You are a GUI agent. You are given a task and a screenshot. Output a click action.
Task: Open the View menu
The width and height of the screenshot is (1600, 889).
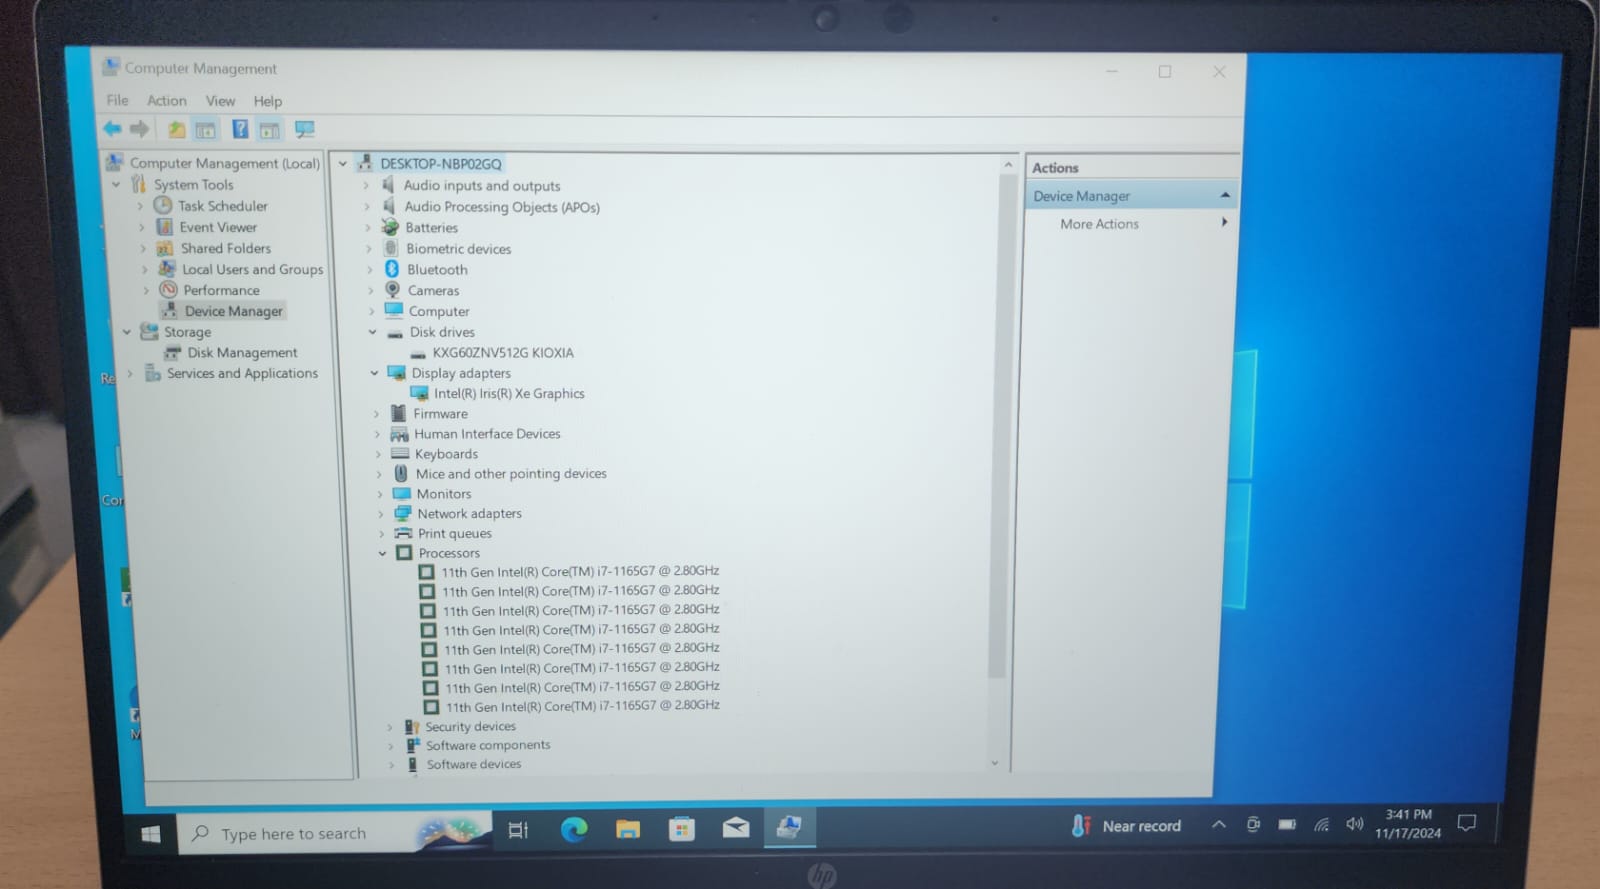(x=221, y=101)
